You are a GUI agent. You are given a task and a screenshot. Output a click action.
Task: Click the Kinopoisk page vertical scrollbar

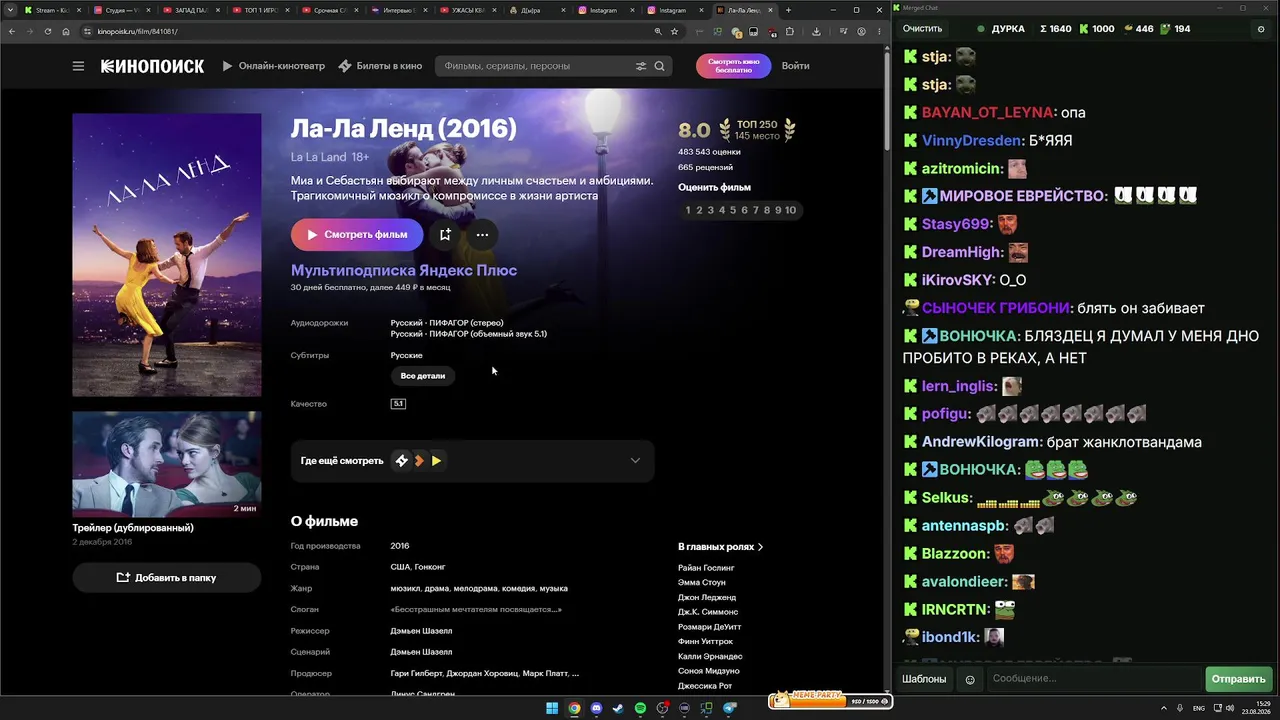tap(886, 100)
